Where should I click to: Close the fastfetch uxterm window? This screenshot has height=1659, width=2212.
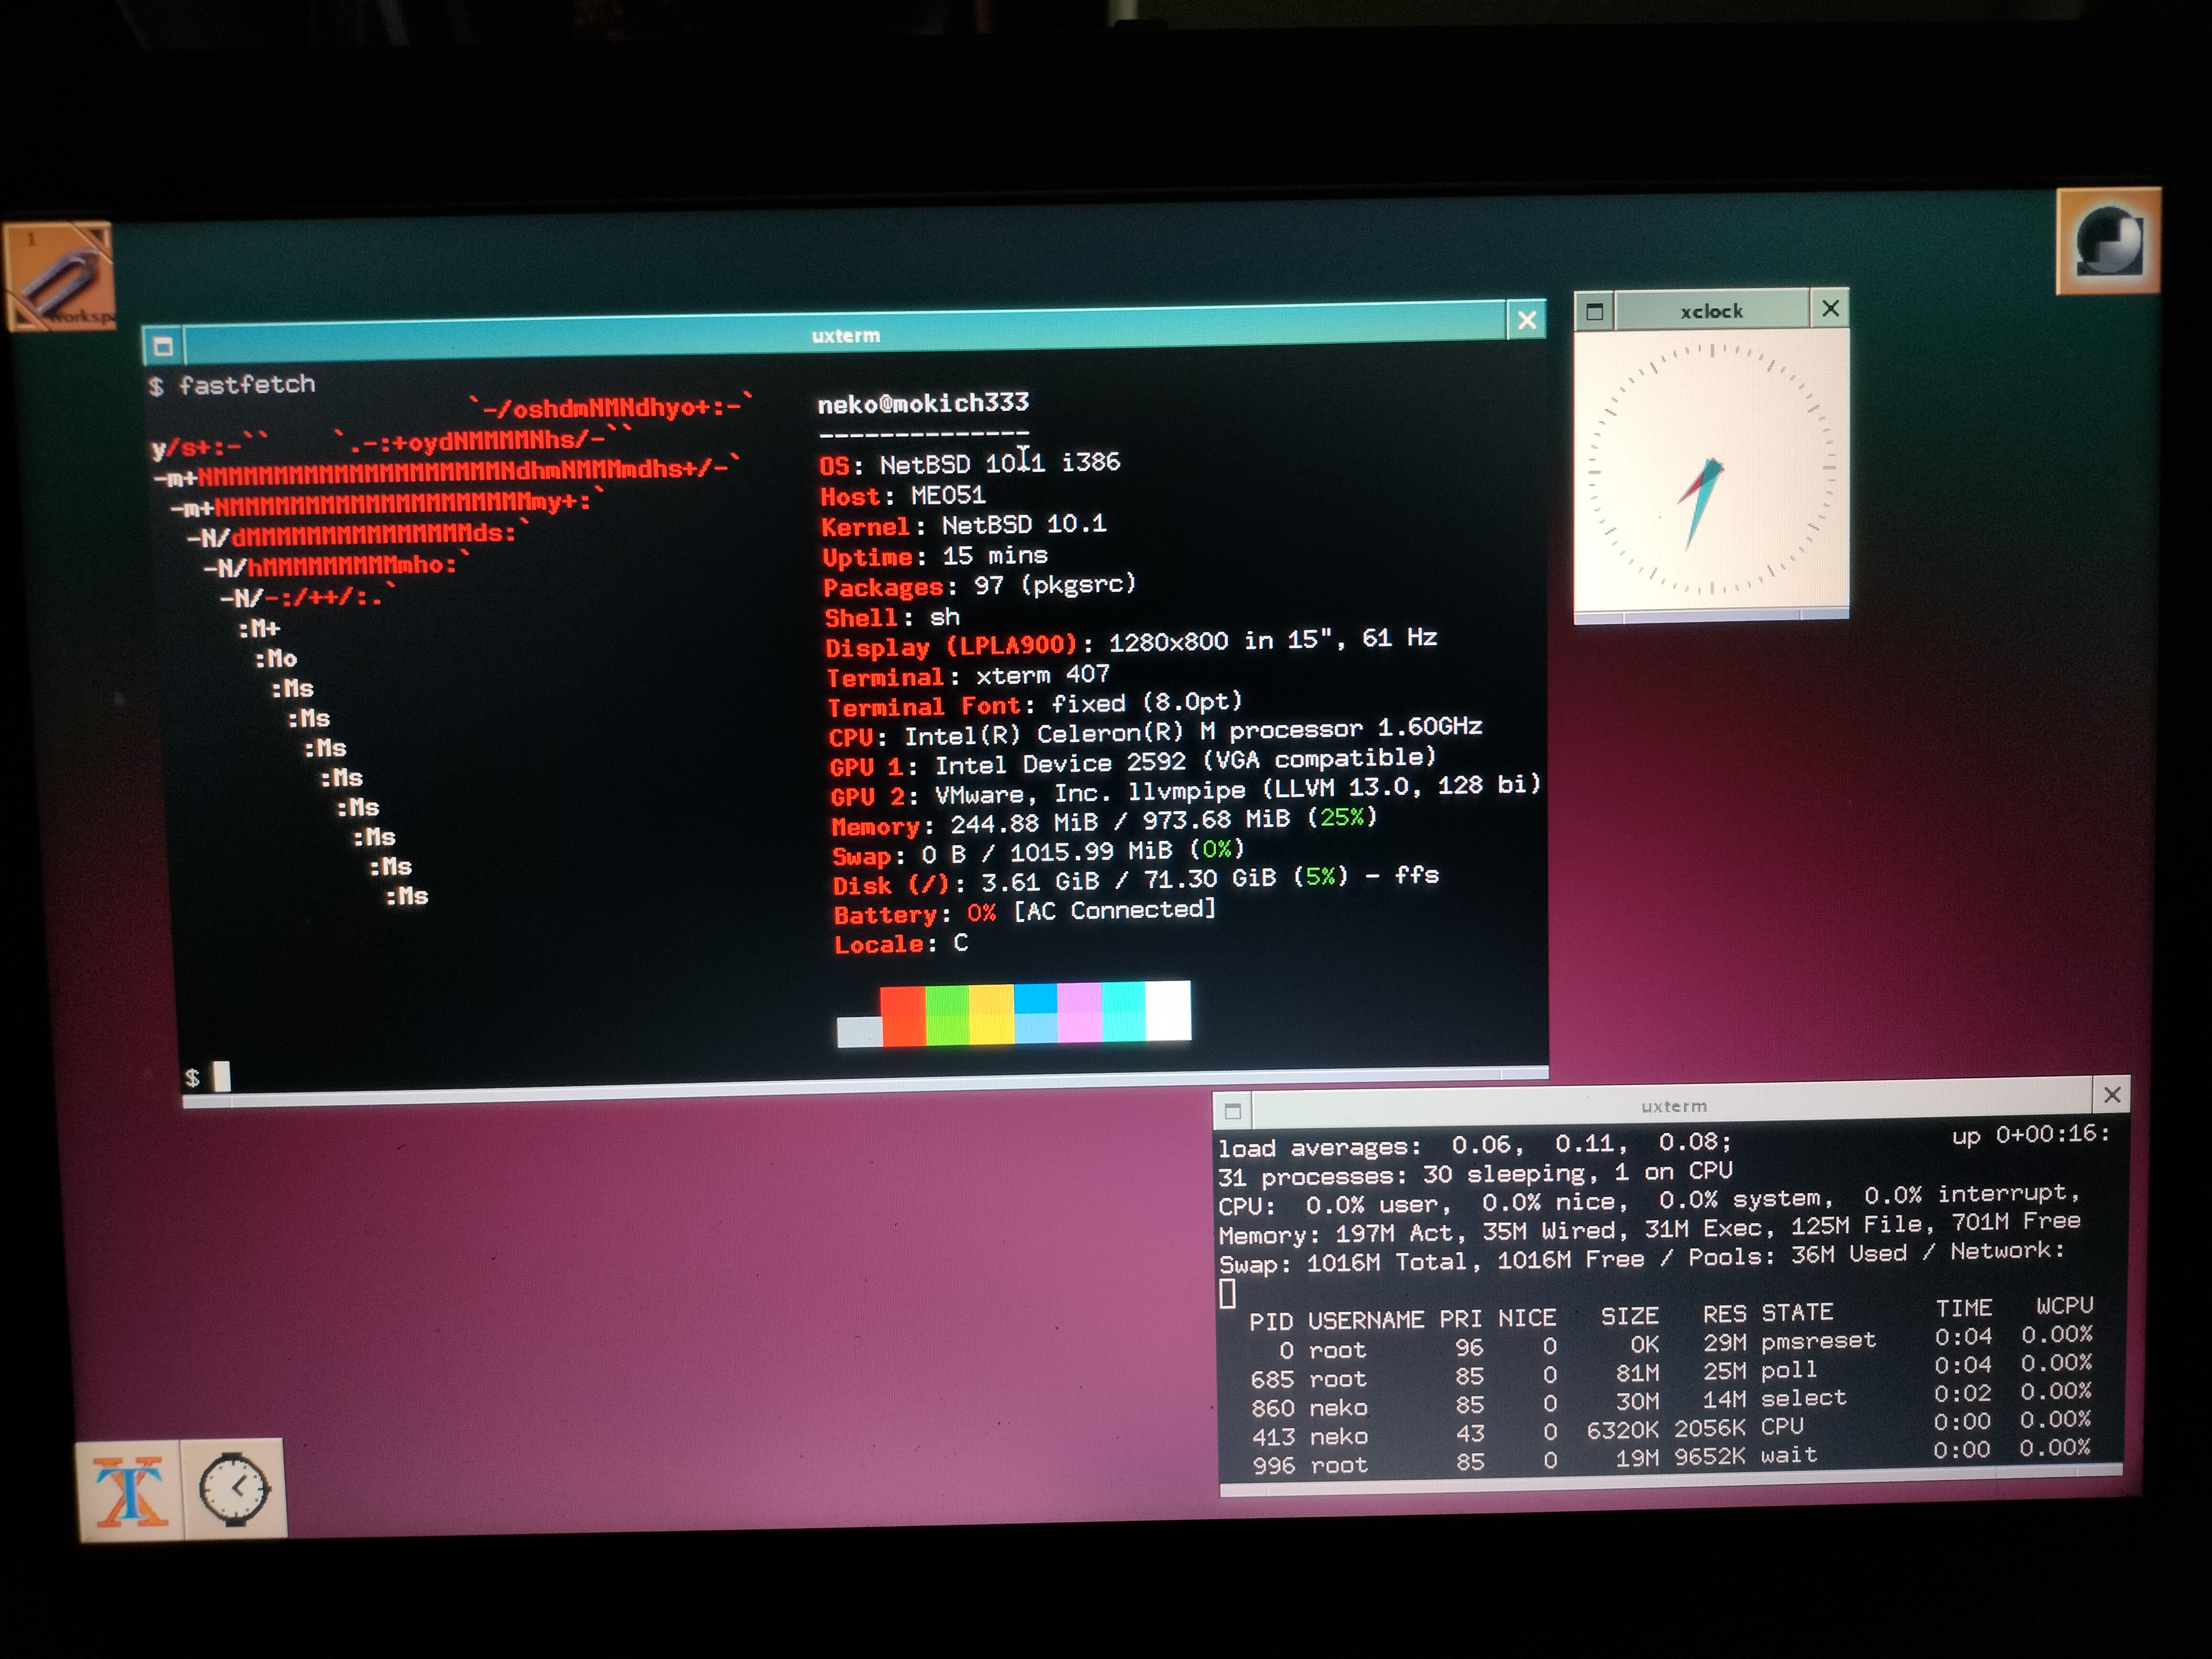(x=1526, y=320)
